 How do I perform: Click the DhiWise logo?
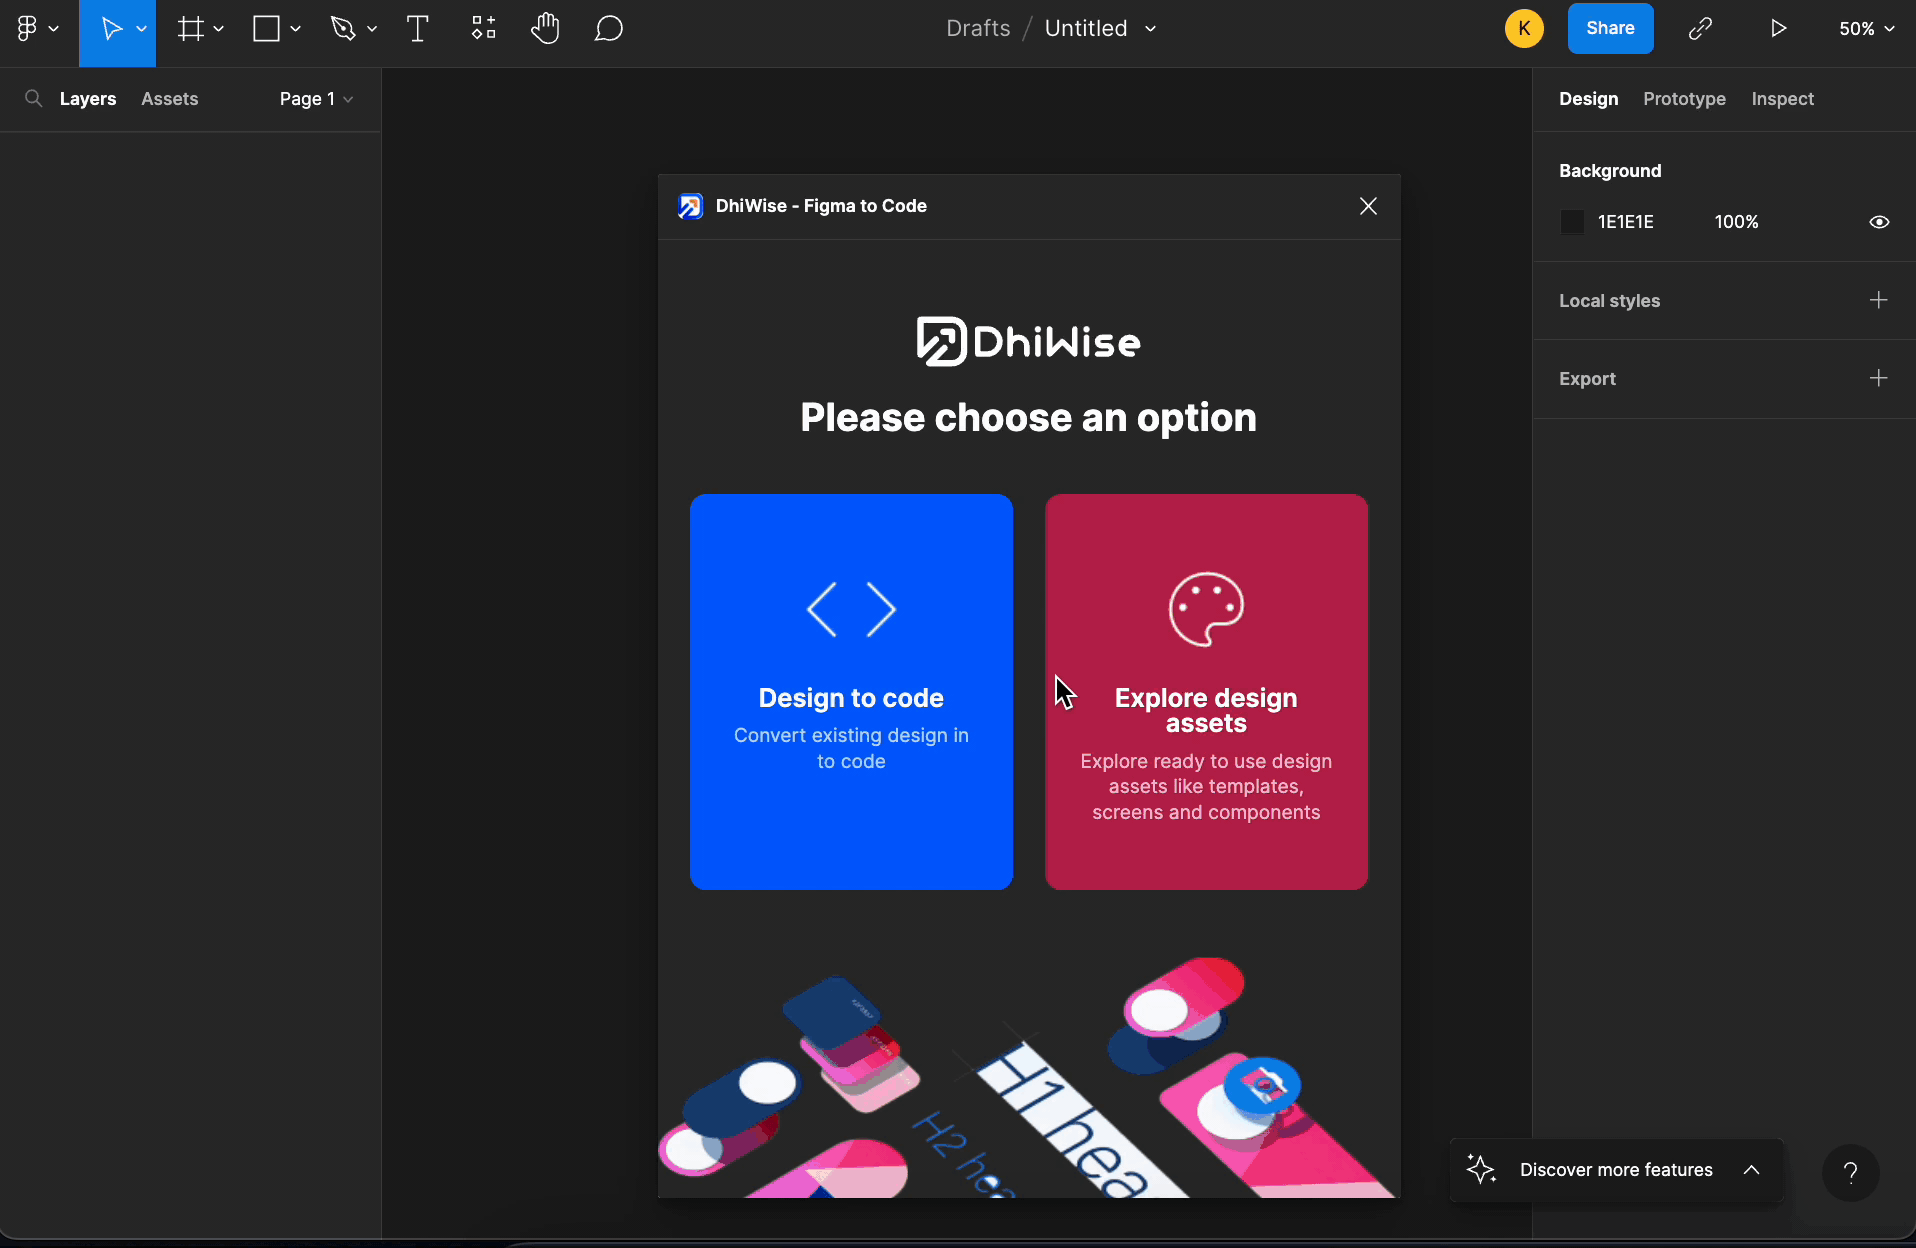click(1029, 342)
